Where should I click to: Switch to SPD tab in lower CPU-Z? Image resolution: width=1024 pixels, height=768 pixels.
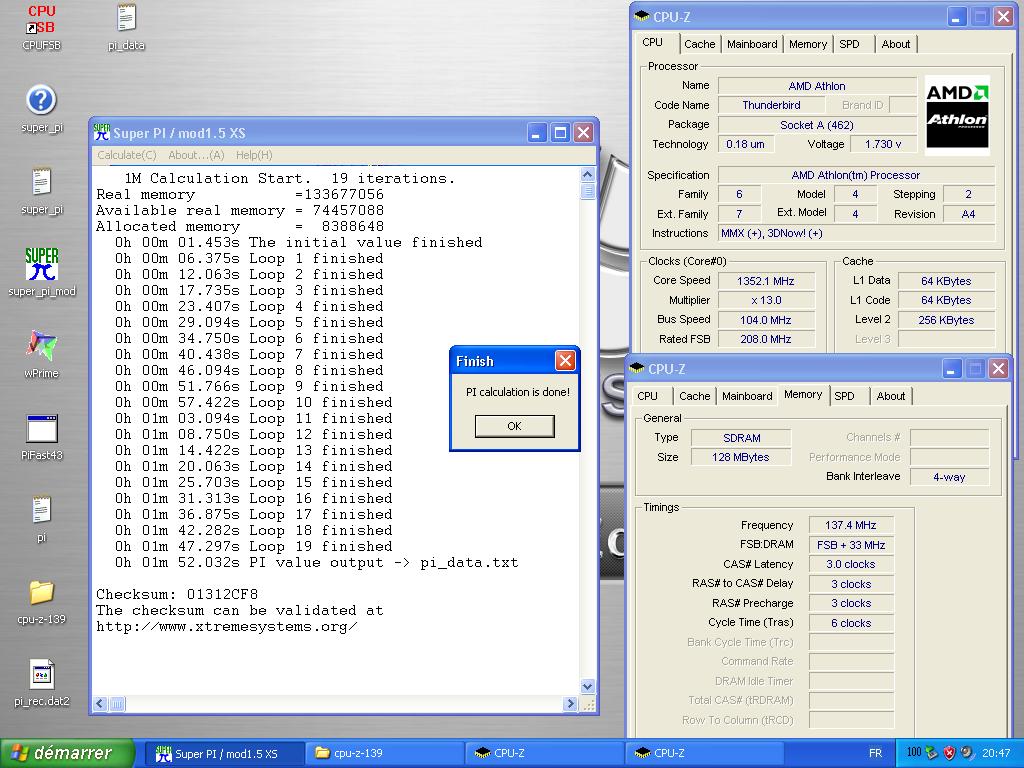tap(844, 396)
